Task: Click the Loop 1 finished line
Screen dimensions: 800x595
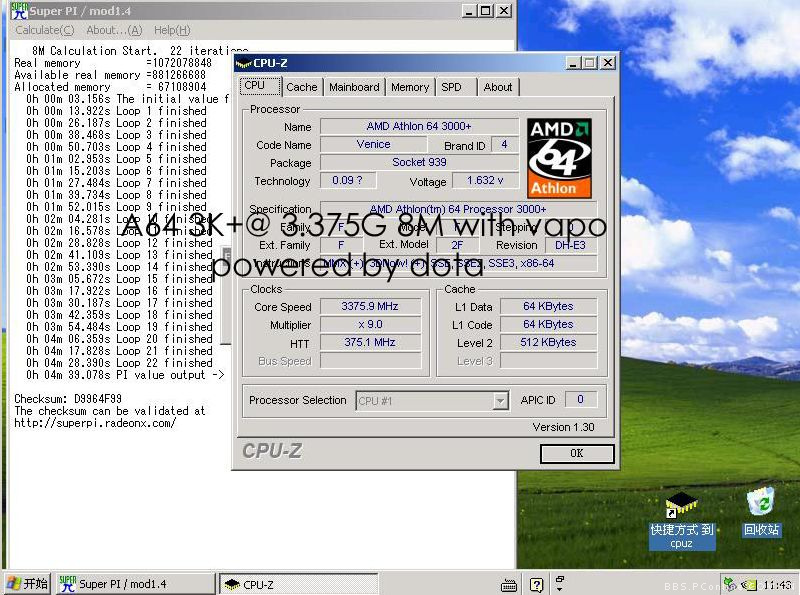Action: click(116, 111)
